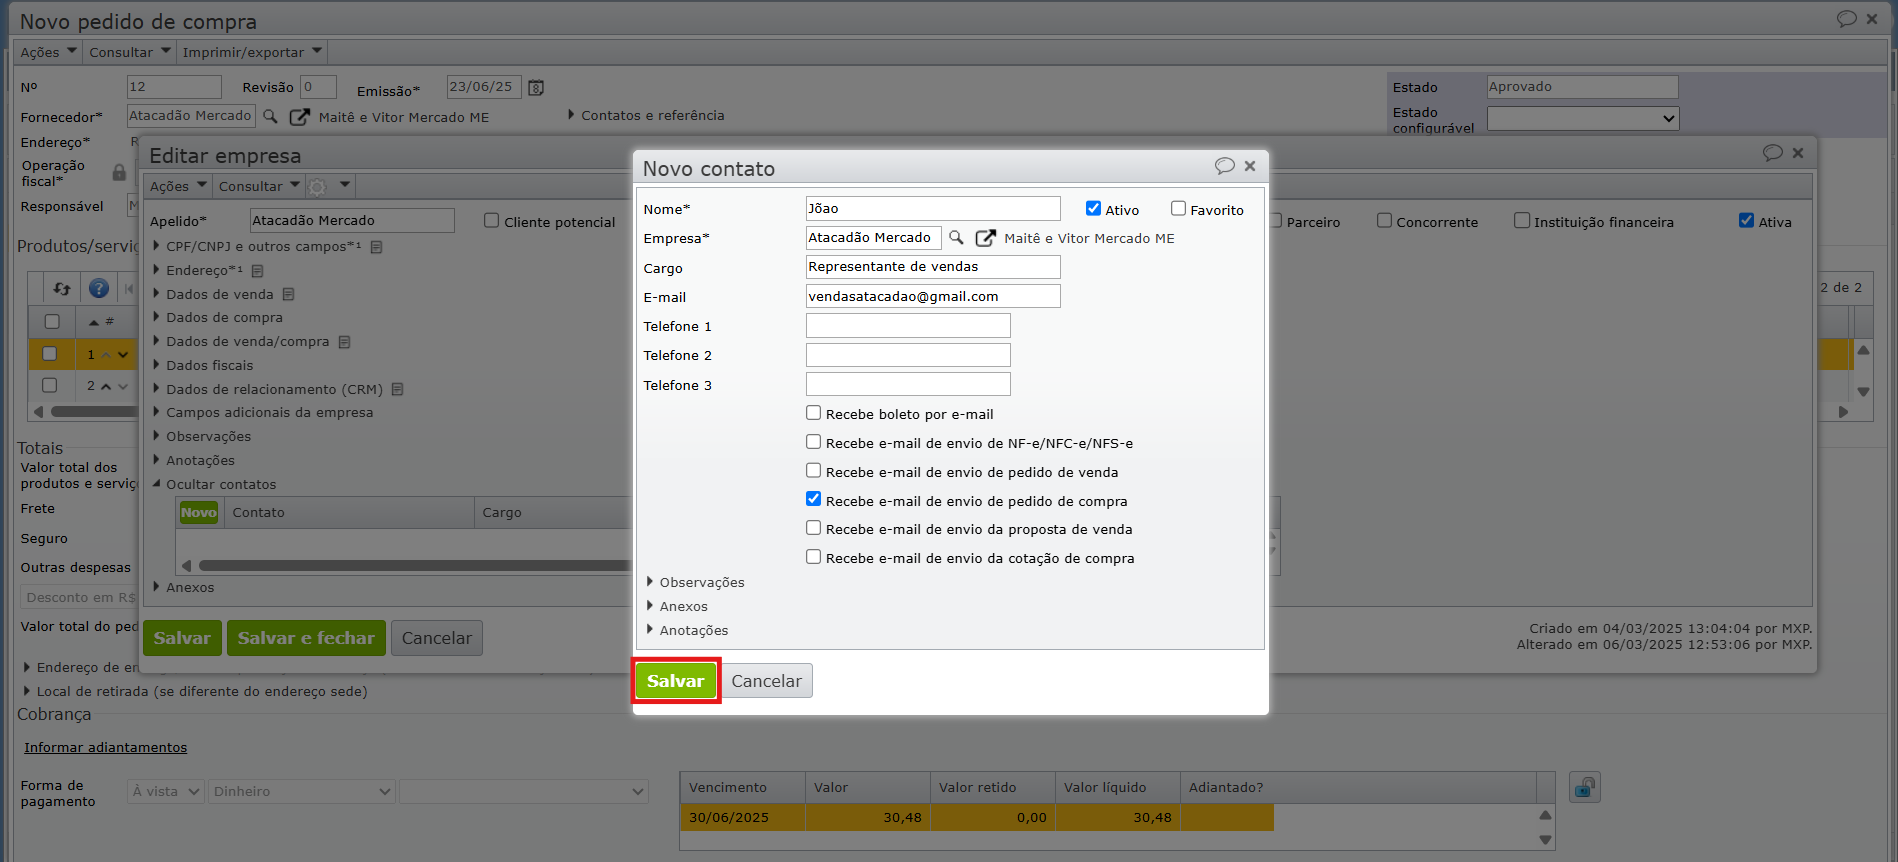Save the new contact with Salvar
The height and width of the screenshot is (862, 1898).
pos(676,681)
